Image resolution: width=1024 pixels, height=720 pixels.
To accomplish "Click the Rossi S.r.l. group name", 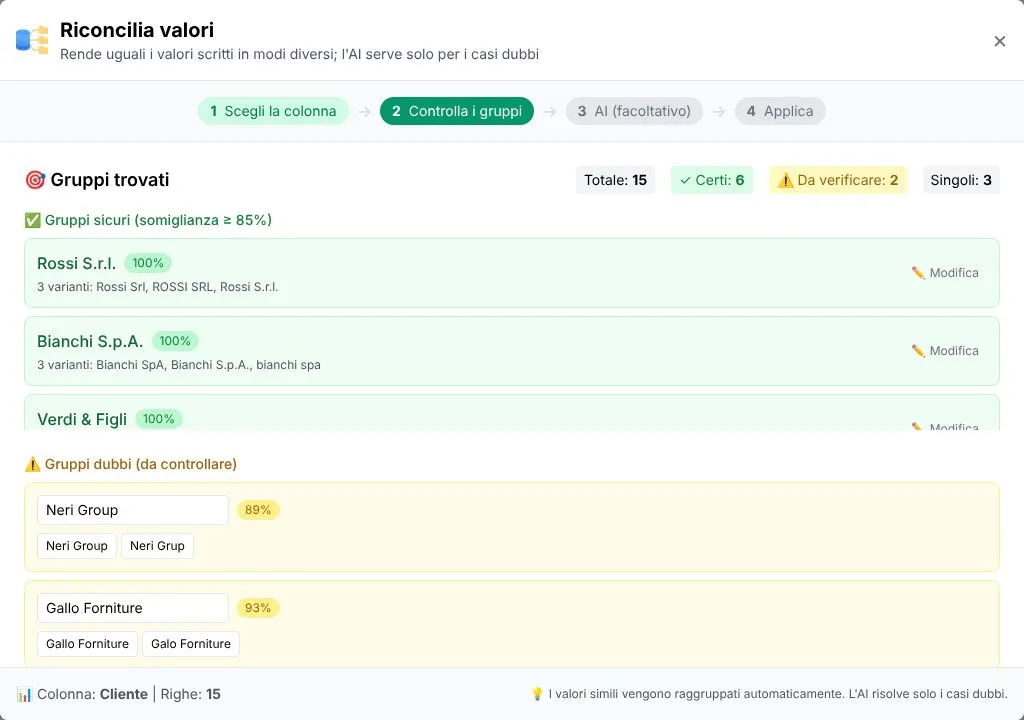I will [x=76, y=263].
